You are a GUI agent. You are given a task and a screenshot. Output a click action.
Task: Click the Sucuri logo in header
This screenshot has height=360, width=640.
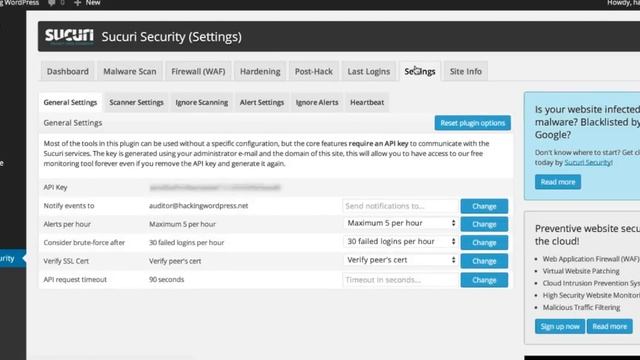[69, 36]
